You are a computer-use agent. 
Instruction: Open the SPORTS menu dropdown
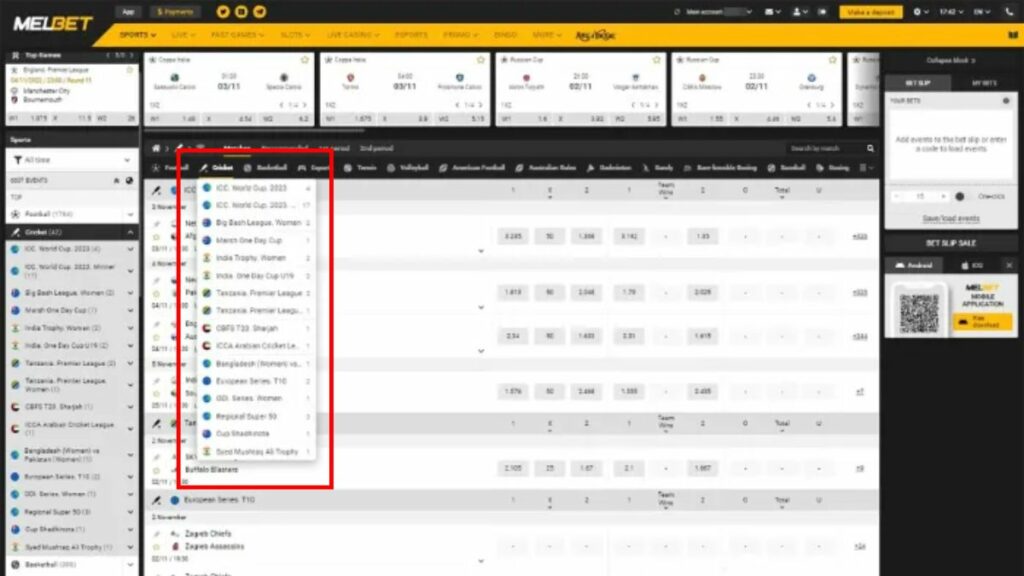(x=137, y=35)
